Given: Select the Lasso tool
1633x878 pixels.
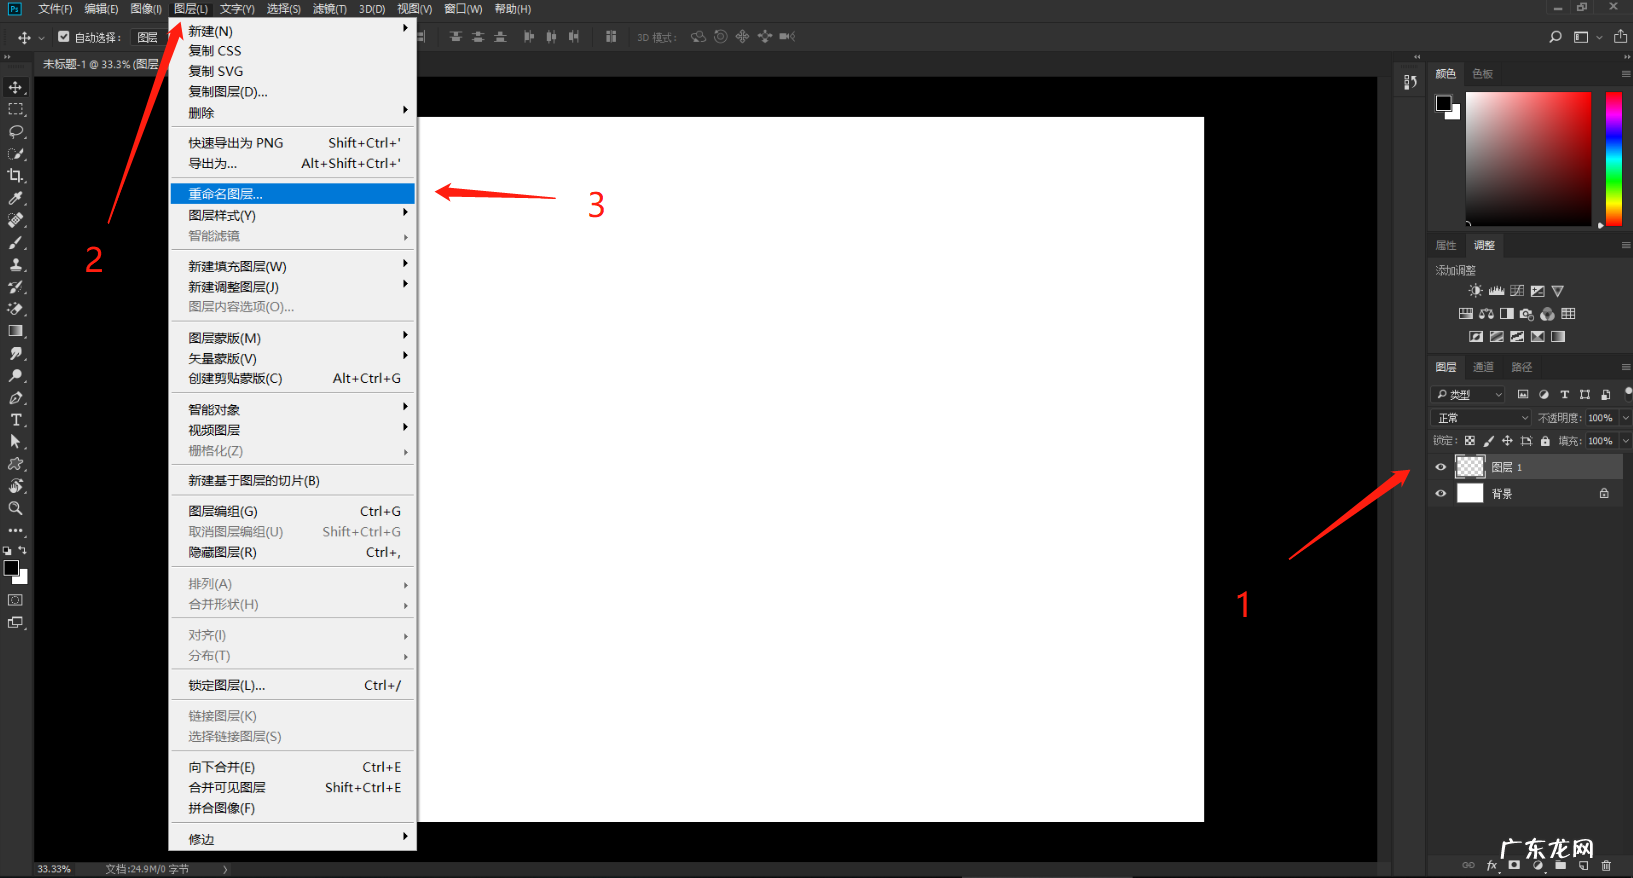Looking at the screenshot, I should (x=15, y=132).
